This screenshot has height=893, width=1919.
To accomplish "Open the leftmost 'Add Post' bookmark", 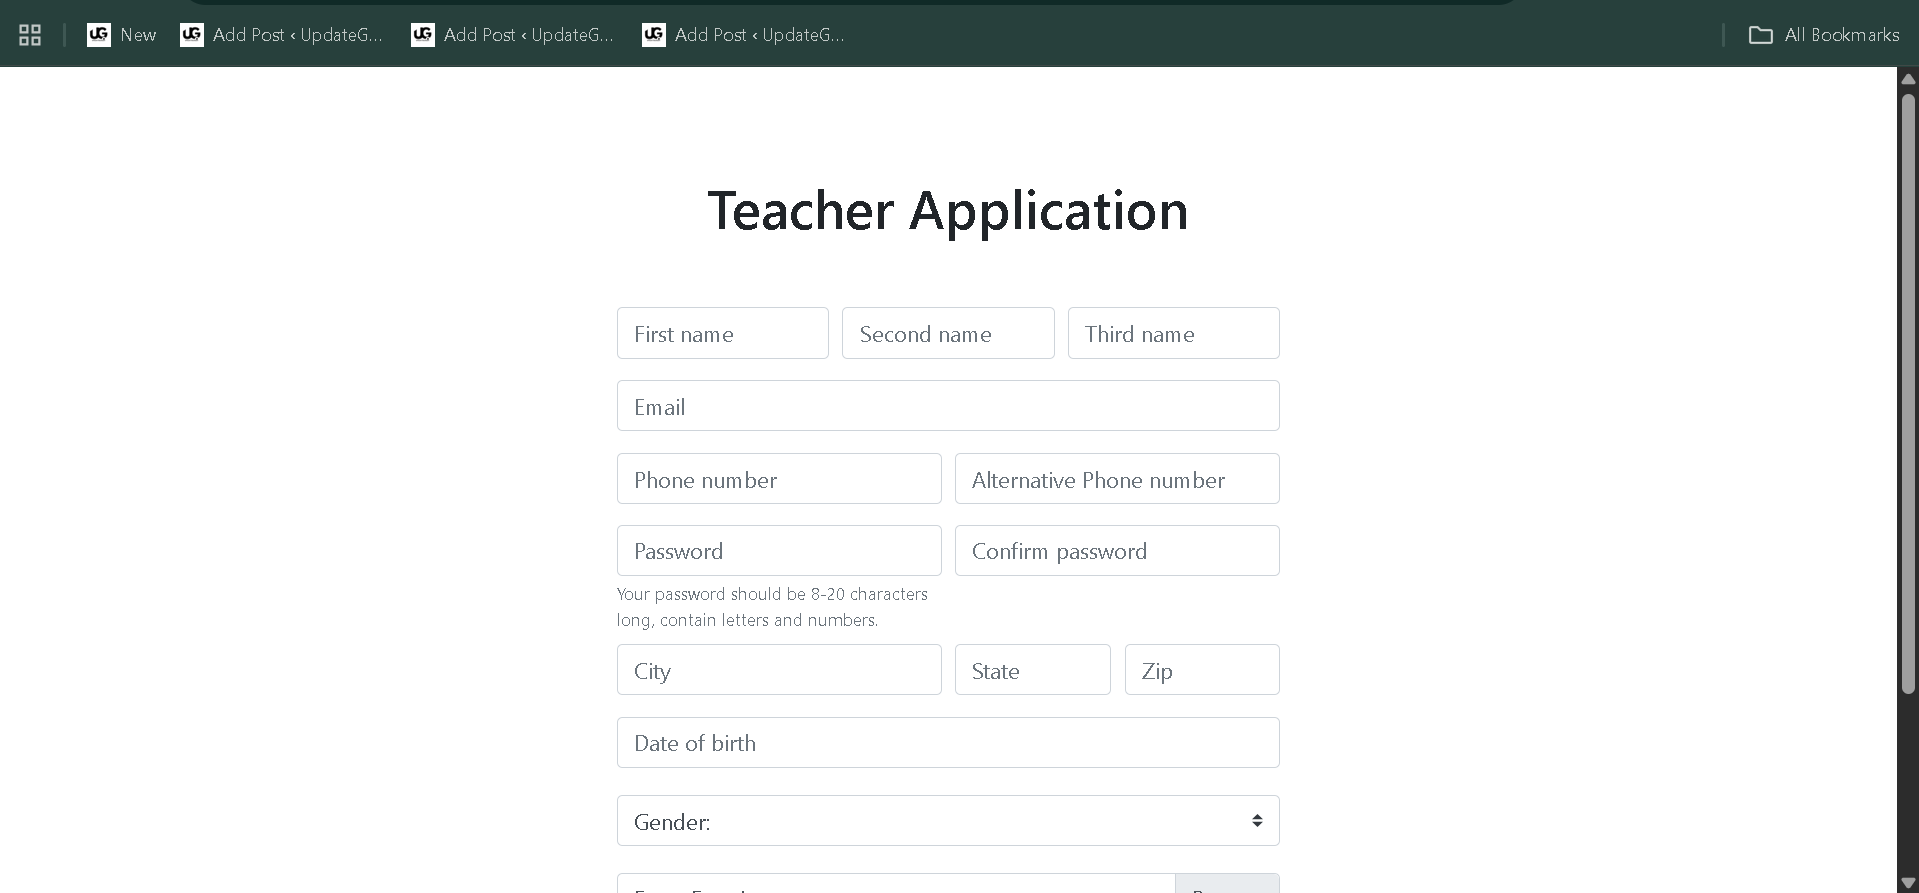I will (282, 35).
